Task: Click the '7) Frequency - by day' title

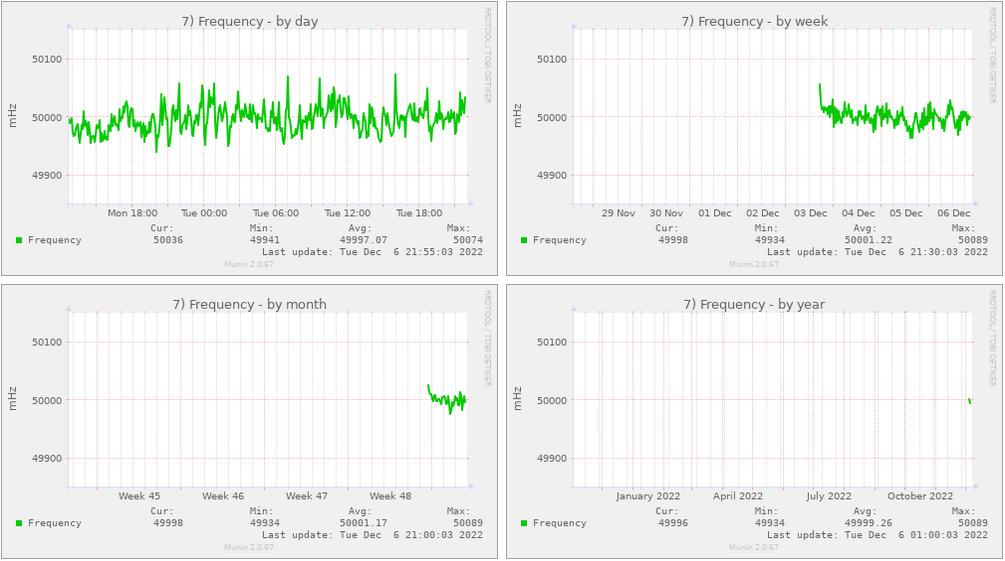Action: 249,21
